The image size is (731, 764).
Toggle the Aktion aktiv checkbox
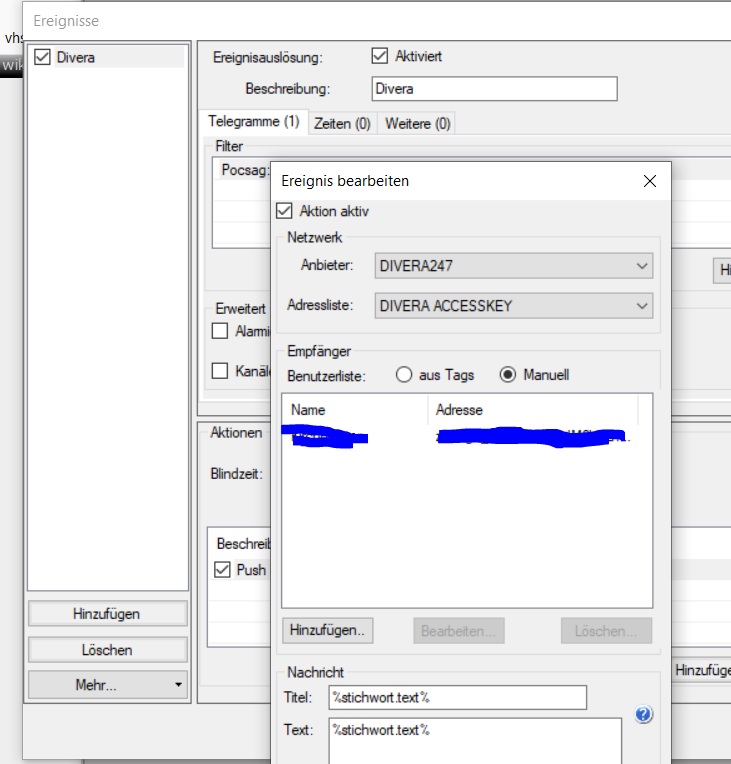284,211
